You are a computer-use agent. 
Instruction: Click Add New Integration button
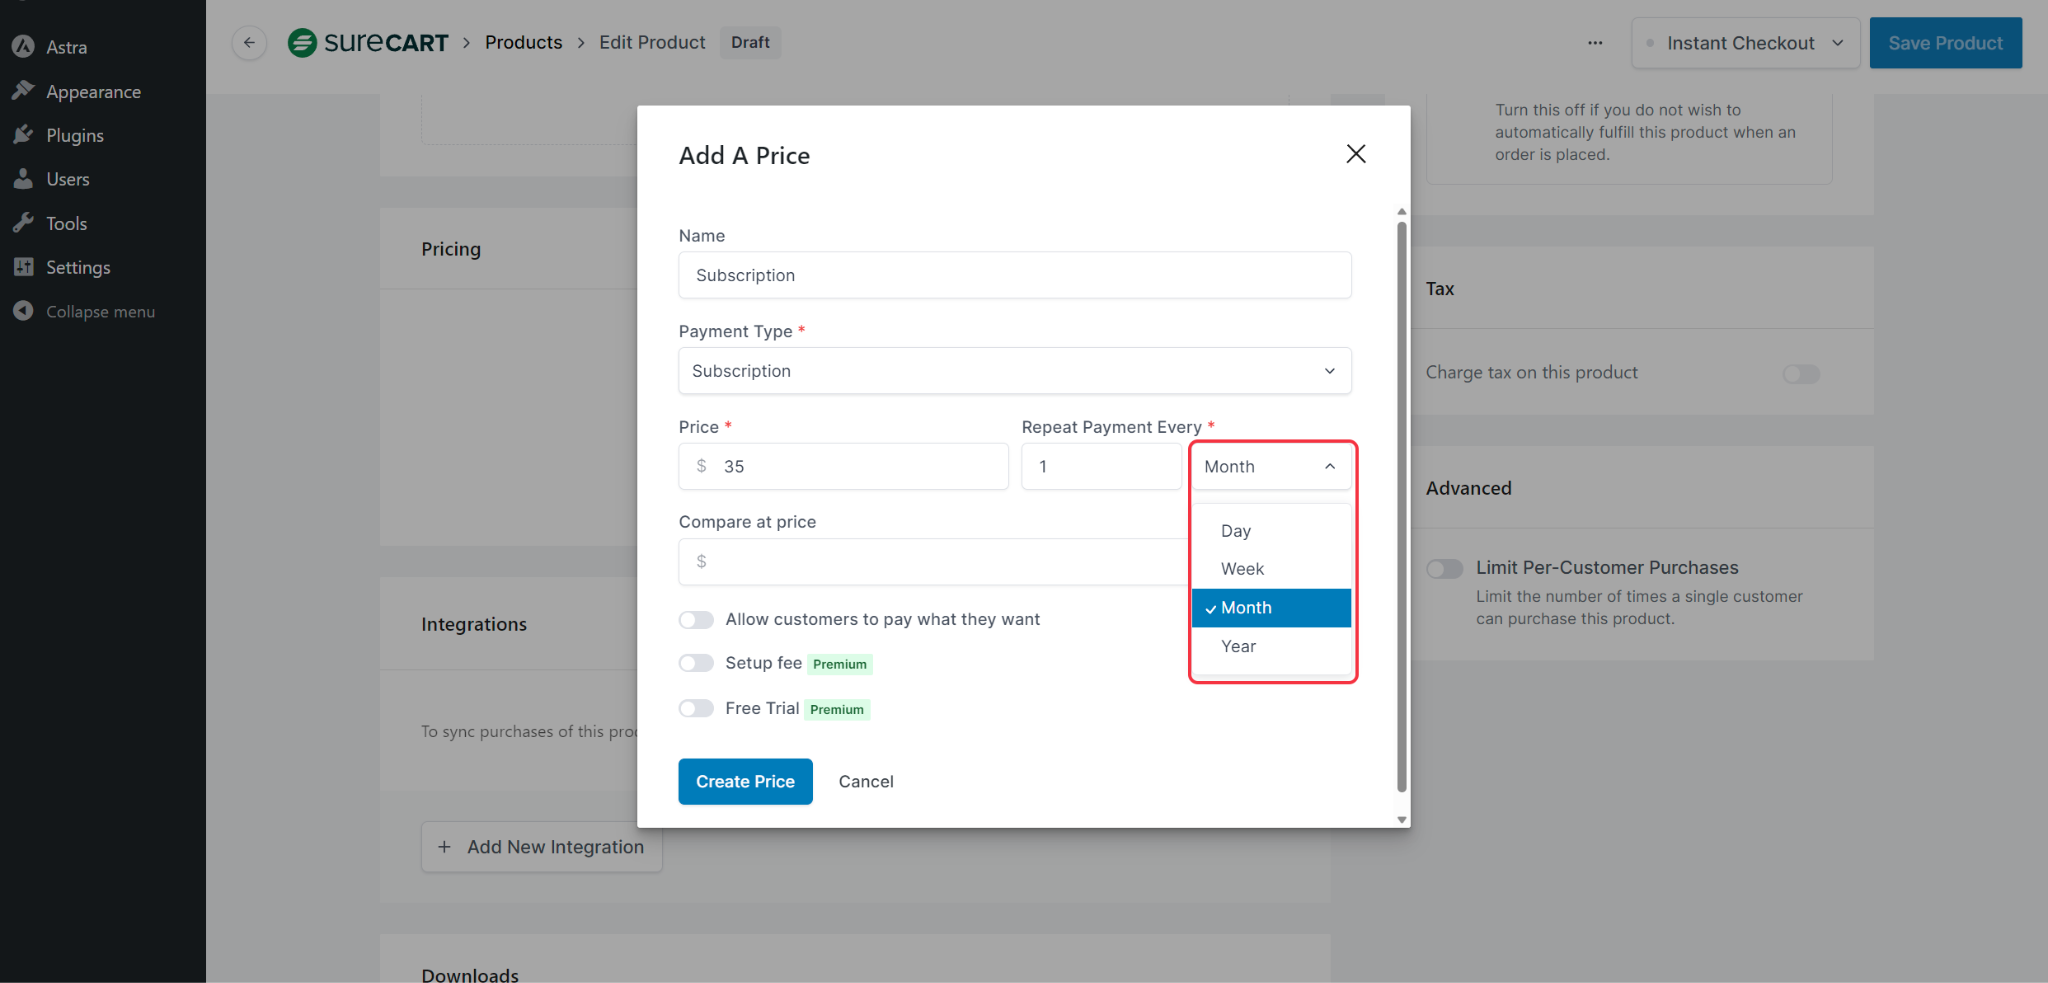(x=542, y=847)
